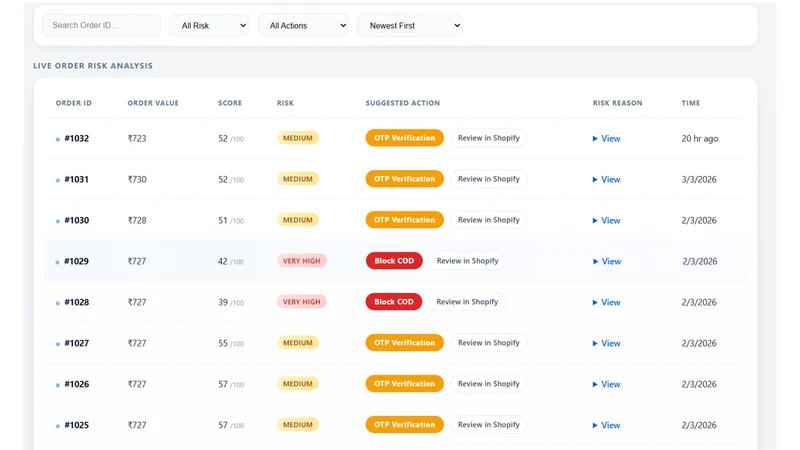
Task: Click the 39 /100 score for order #1028
Action: [231, 302]
